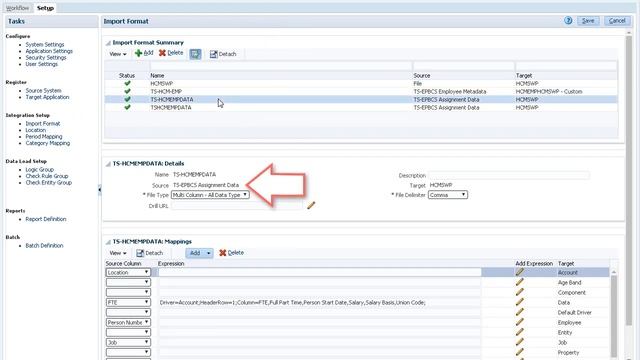Collapse the TS-HCMEMPDATA: Details section
The image size is (640, 360).
[108, 164]
